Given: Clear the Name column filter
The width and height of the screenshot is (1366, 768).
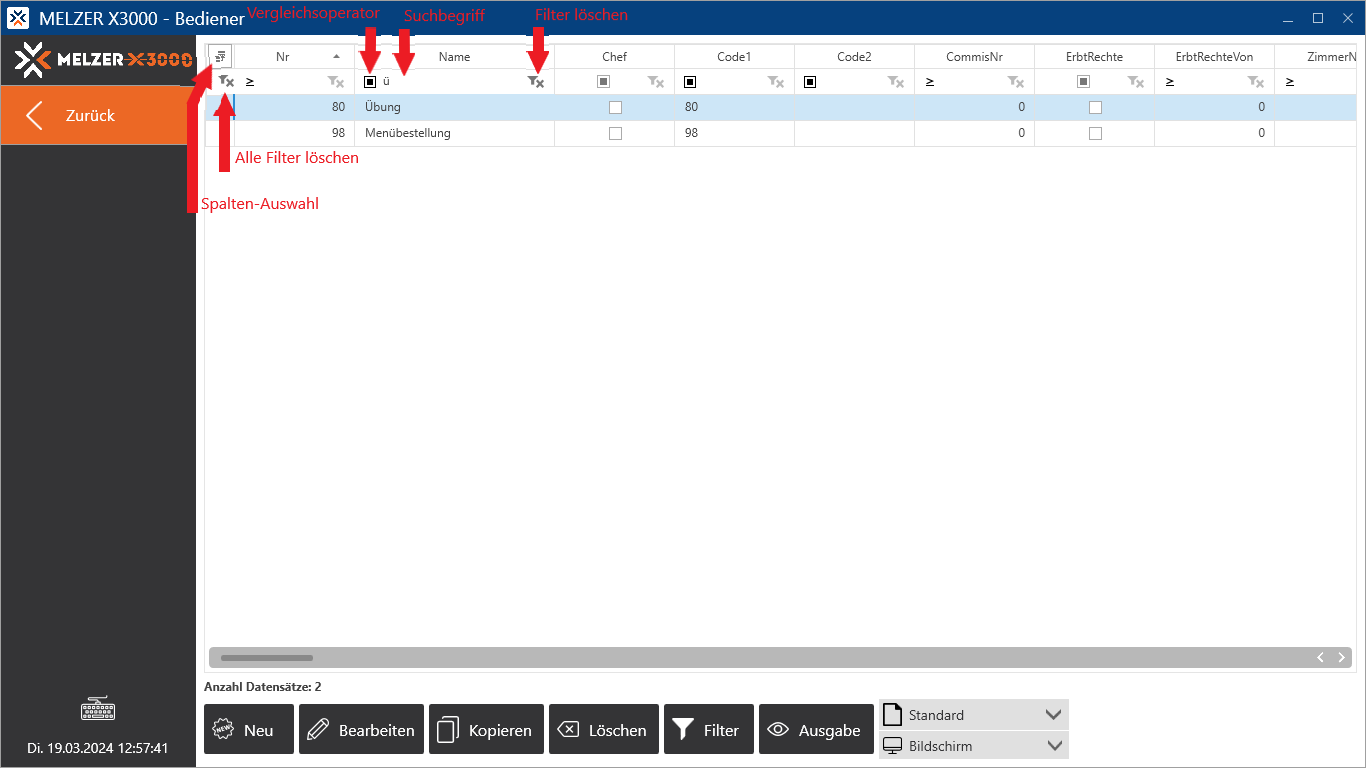Looking at the screenshot, I should (x=536, y=82).
